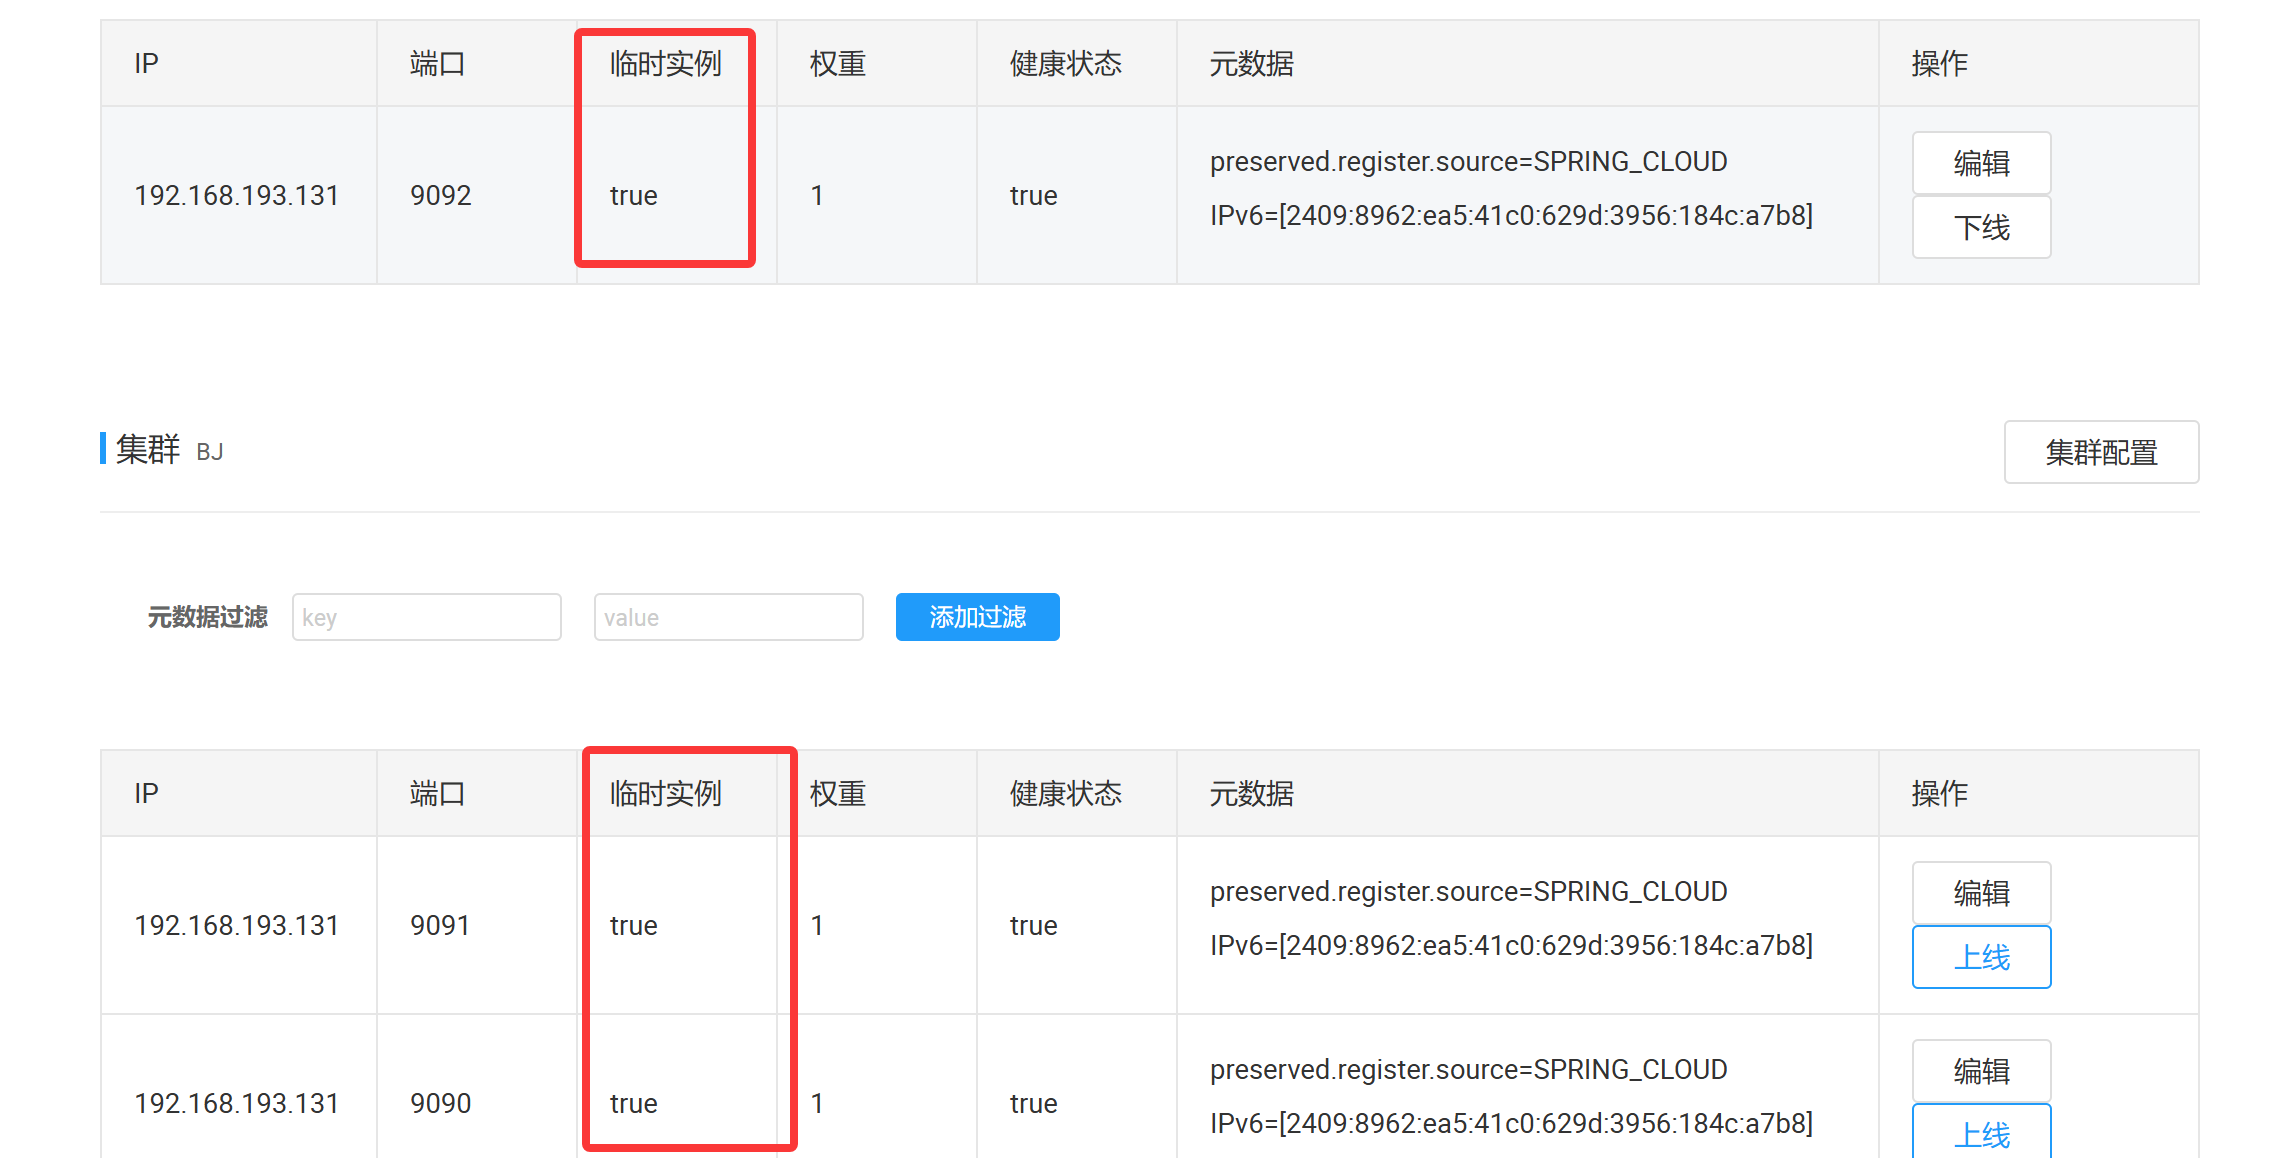Screen dimensions: 2274x1158
Task: Click 权重 header in top table
Action: 837,64
